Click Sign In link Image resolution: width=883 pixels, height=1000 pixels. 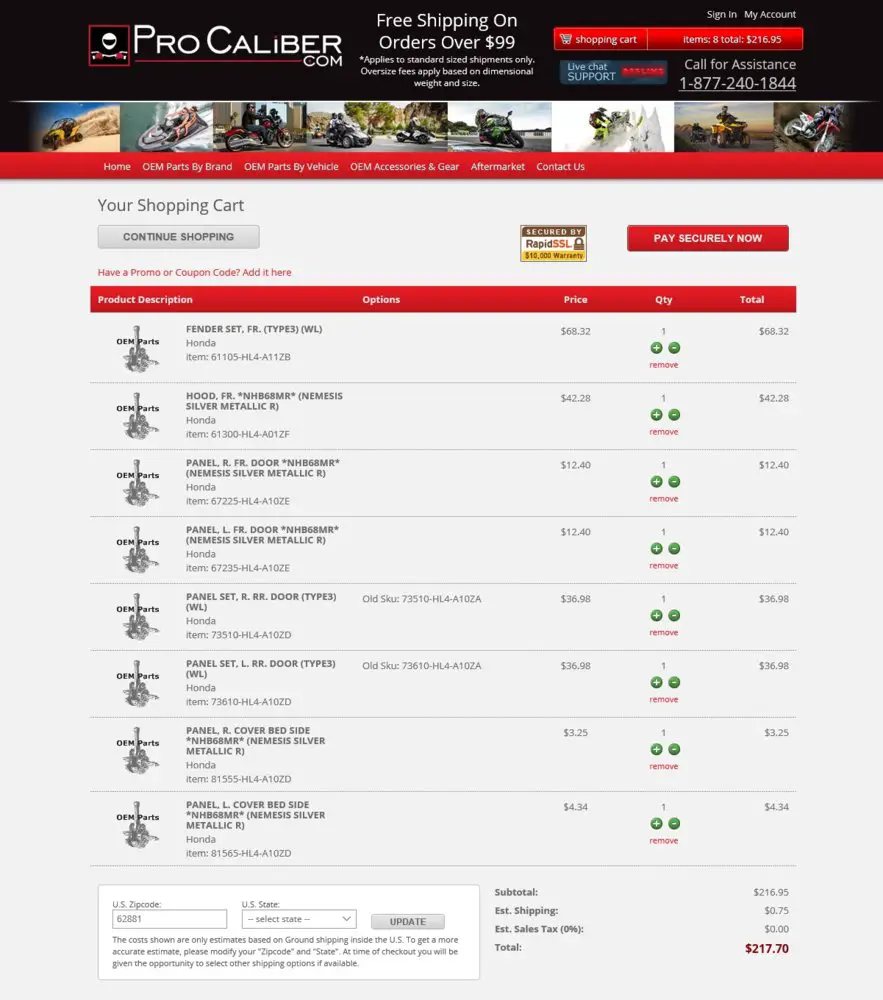click(722, 14)
